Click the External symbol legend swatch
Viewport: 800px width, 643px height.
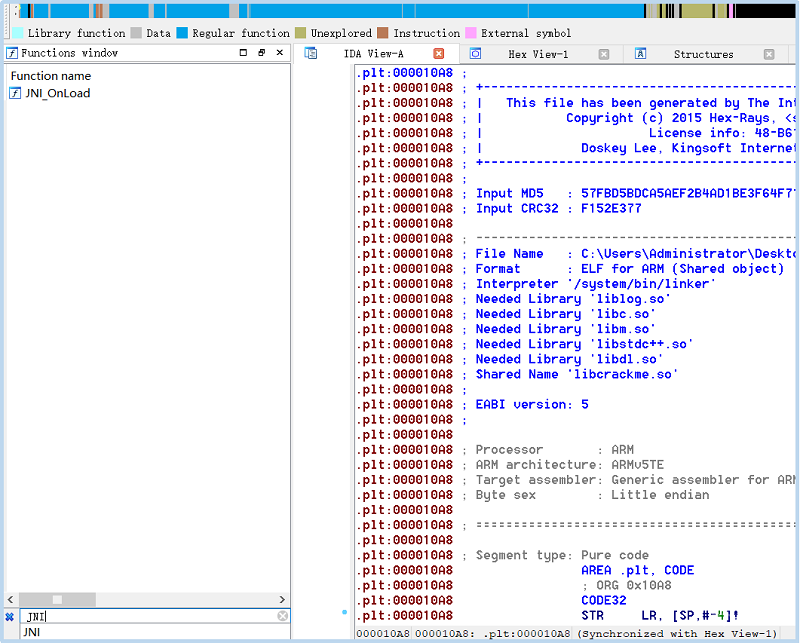point(471,33)
